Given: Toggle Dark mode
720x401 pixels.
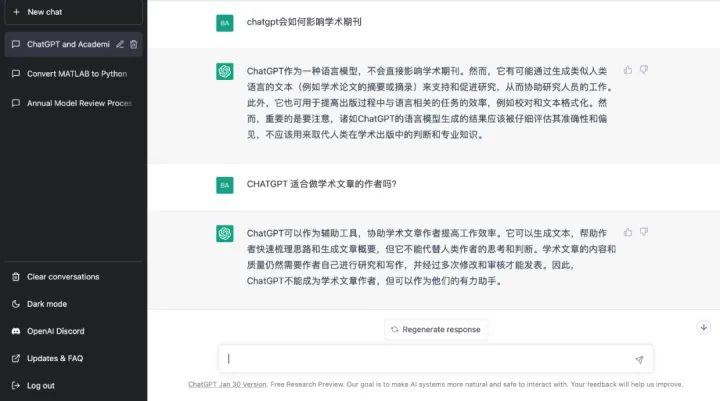Looking at the screenshot, I should 73,304.
